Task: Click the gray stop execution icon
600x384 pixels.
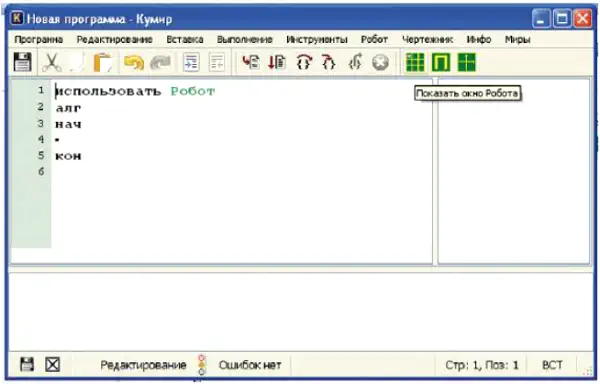Action: 380,62
